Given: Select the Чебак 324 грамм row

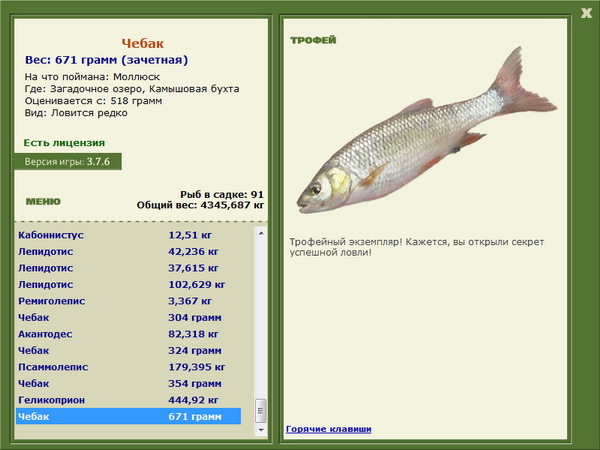Looking at the screenshot, I should pos(129,350).
